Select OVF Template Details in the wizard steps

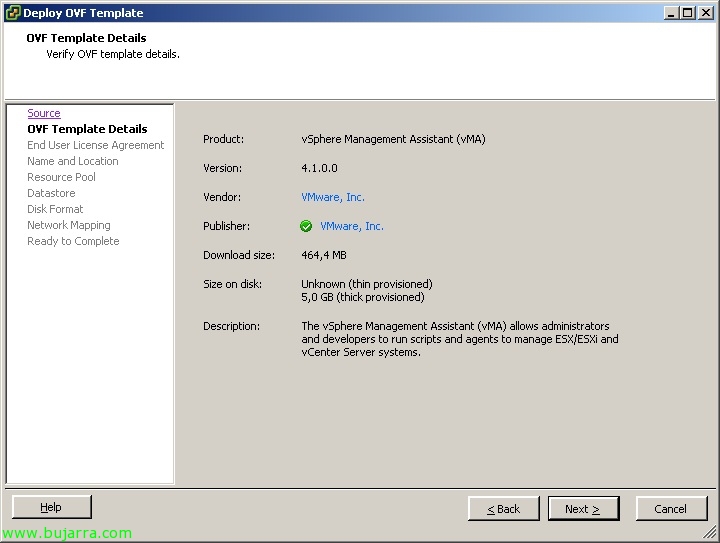tap(87, 129)
